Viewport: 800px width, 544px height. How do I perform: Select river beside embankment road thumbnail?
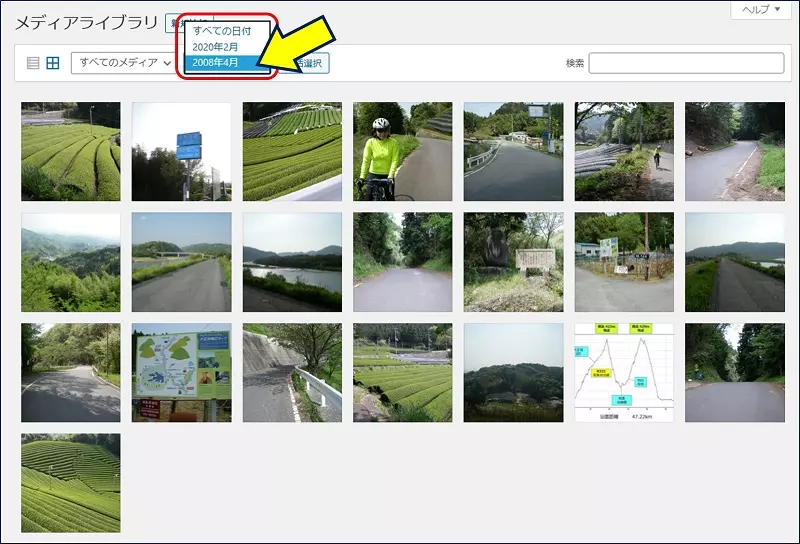tap(292, 262)
